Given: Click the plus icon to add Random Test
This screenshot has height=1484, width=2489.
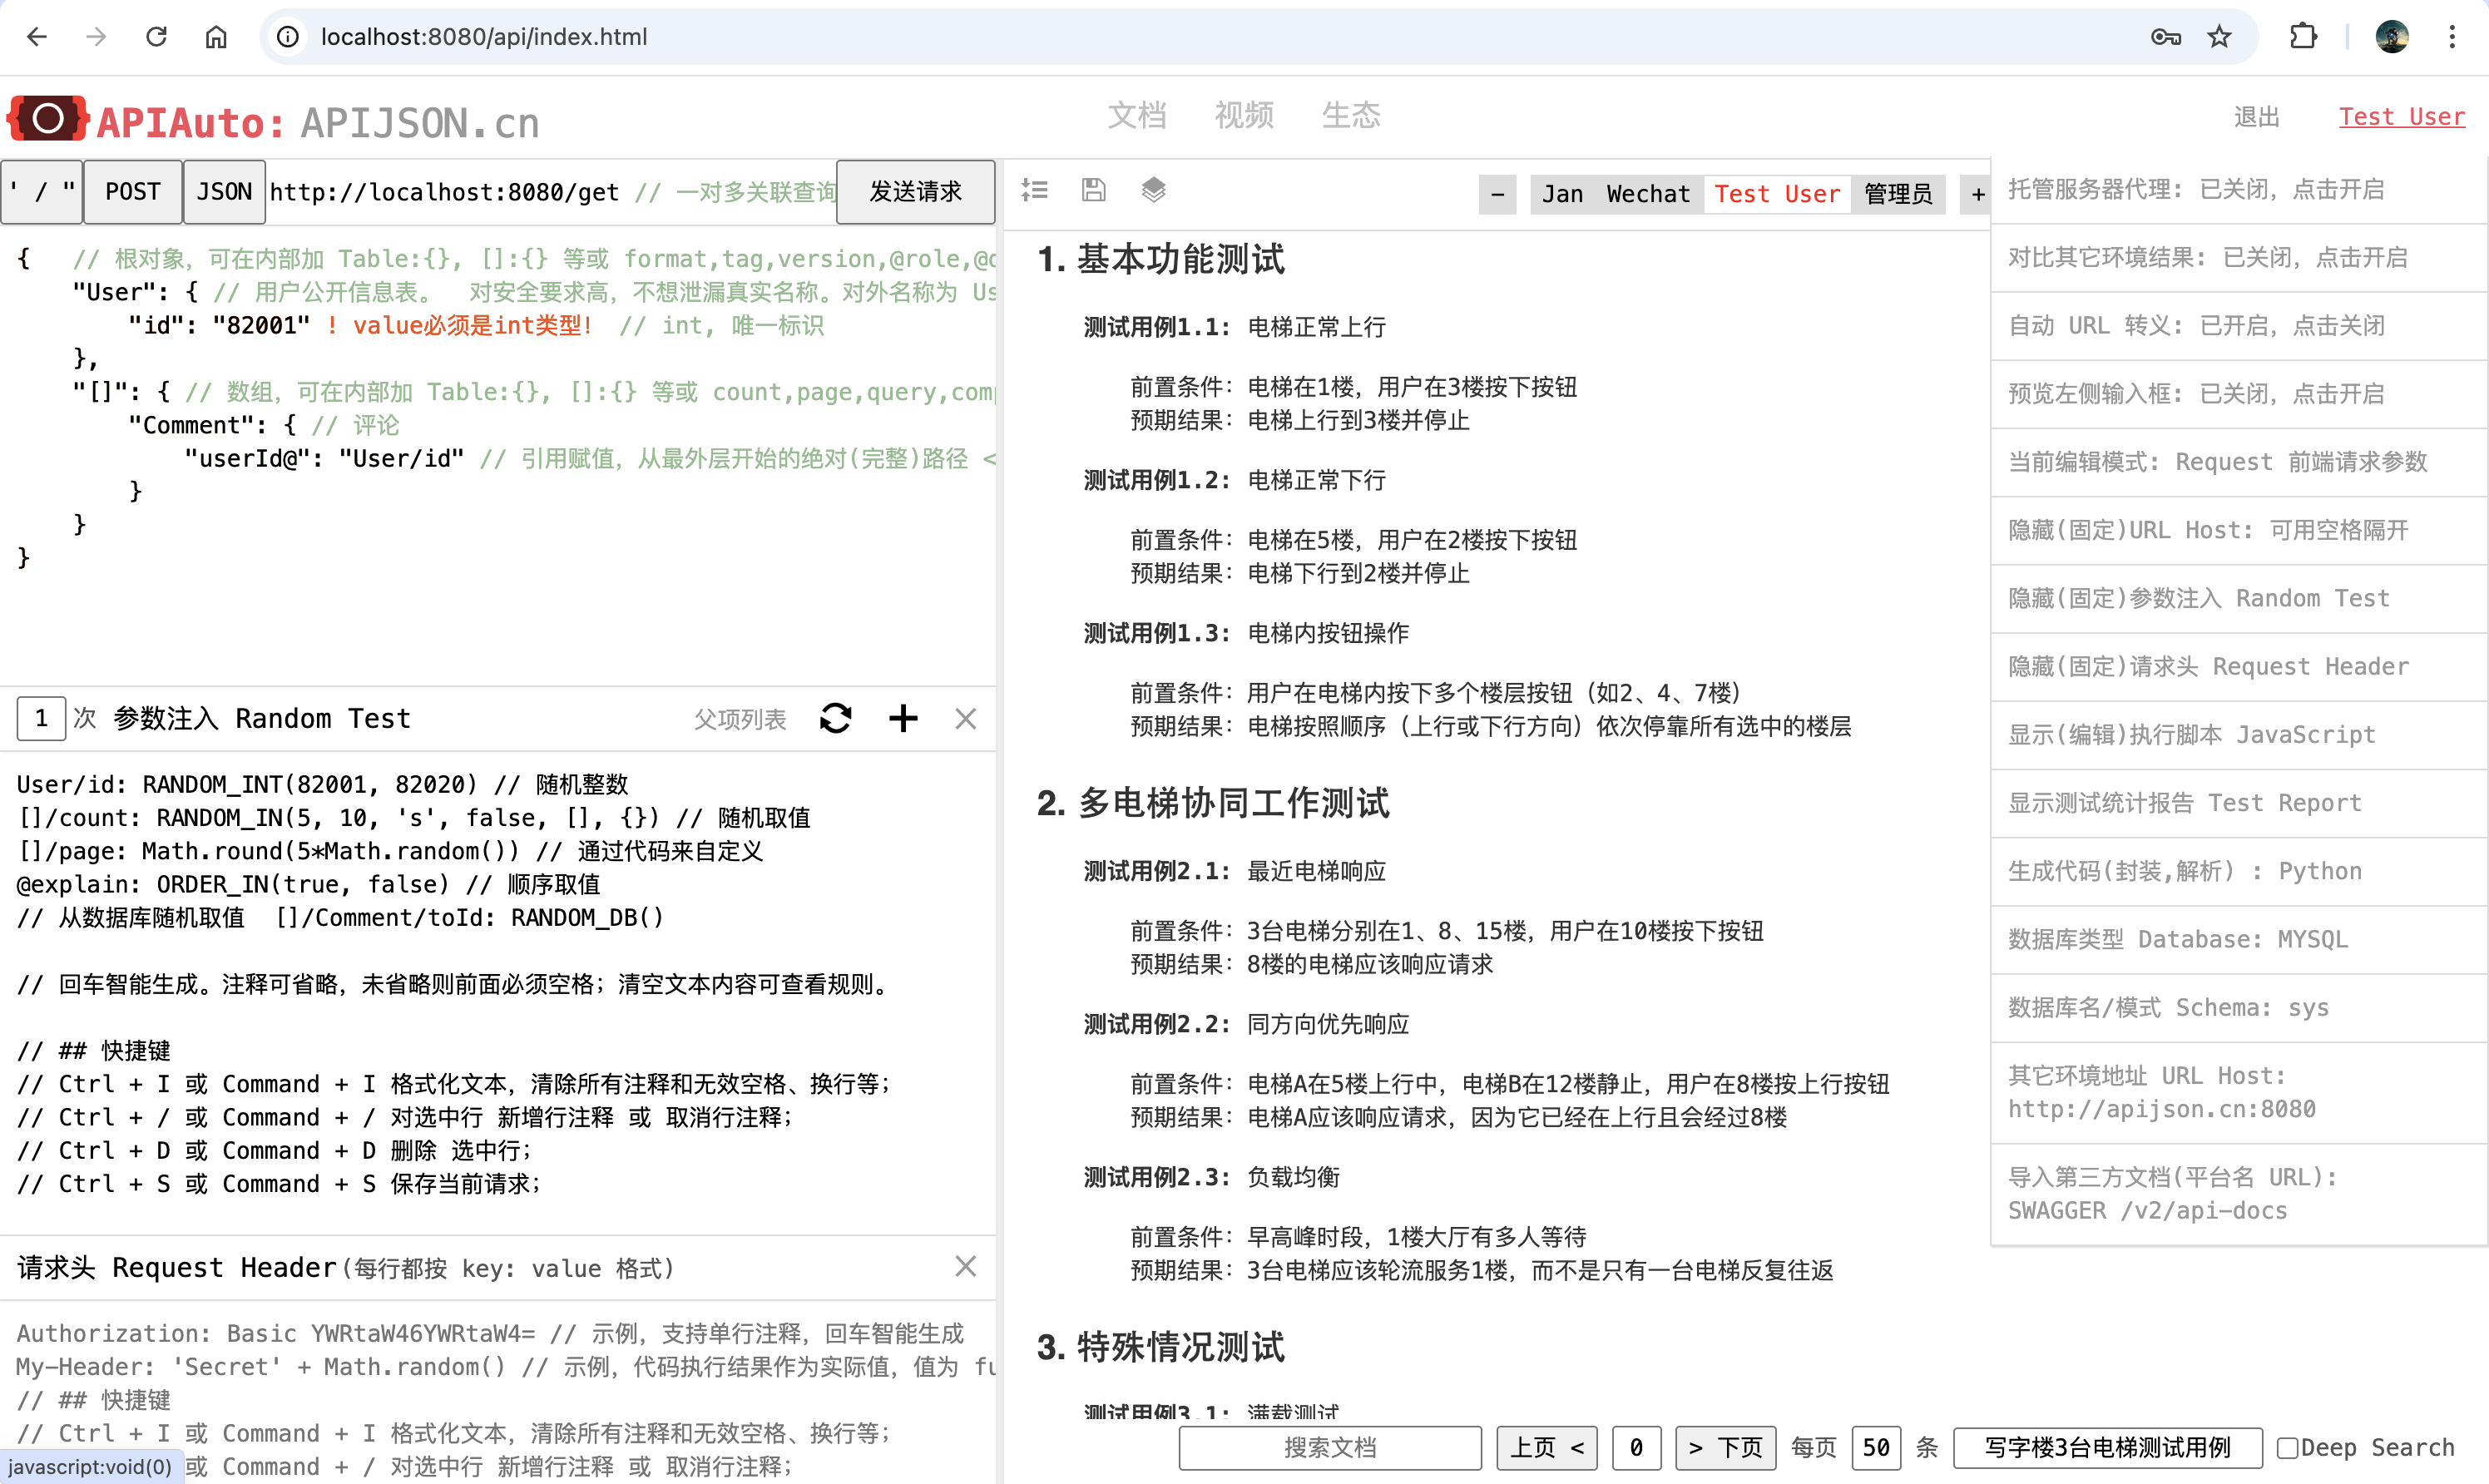Looking at the screenshot, I should [x=903, y=718].
